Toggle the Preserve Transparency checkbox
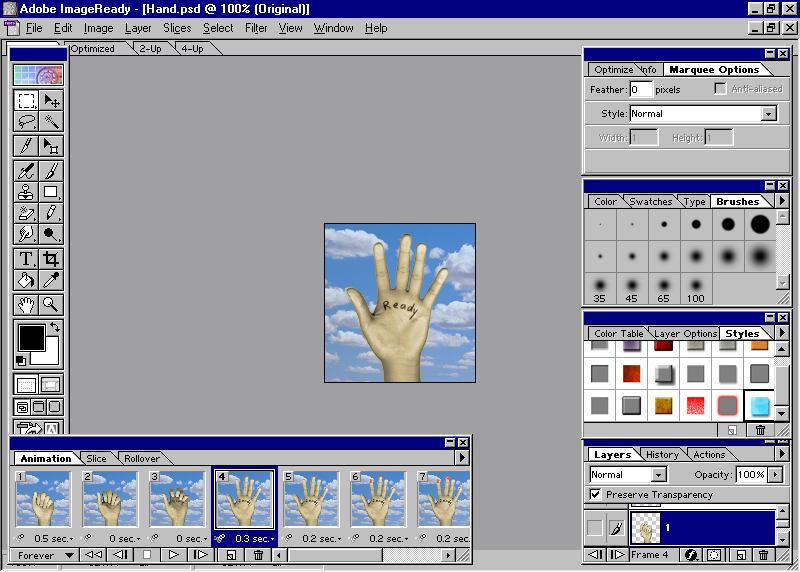The width and height of the screenshot is (800, 572). pos(596,494)
